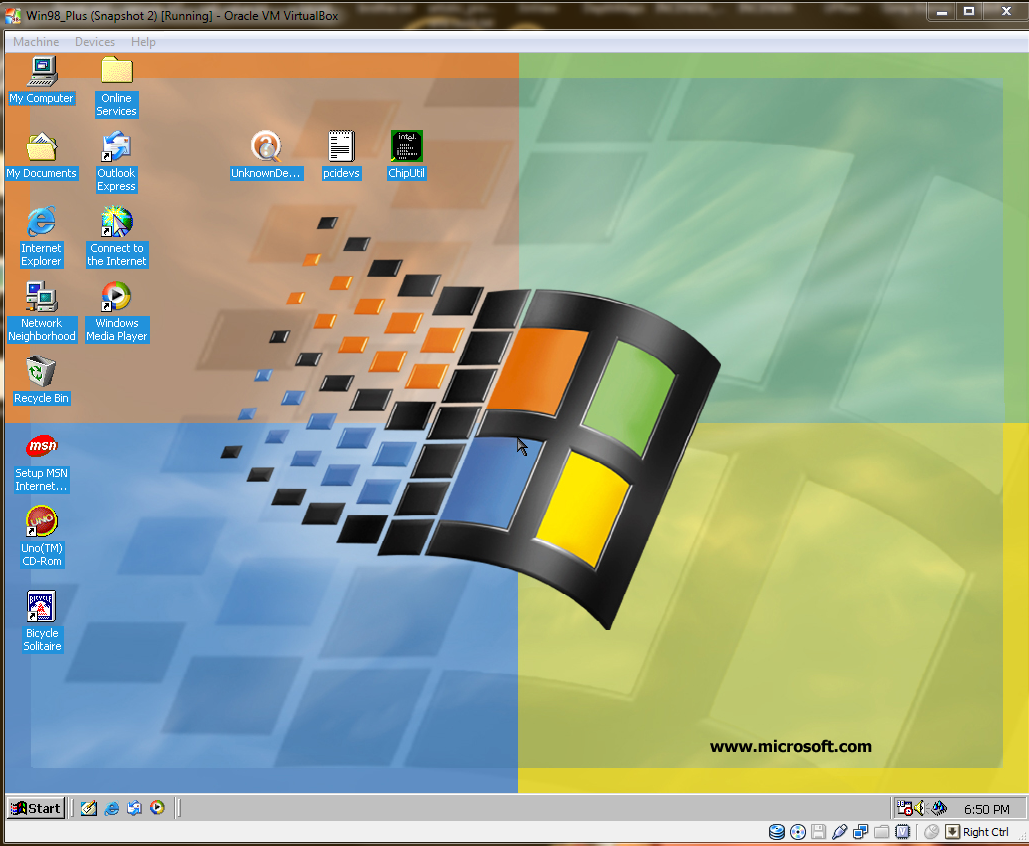
Task: Open the Help menu
Action: 143,42
